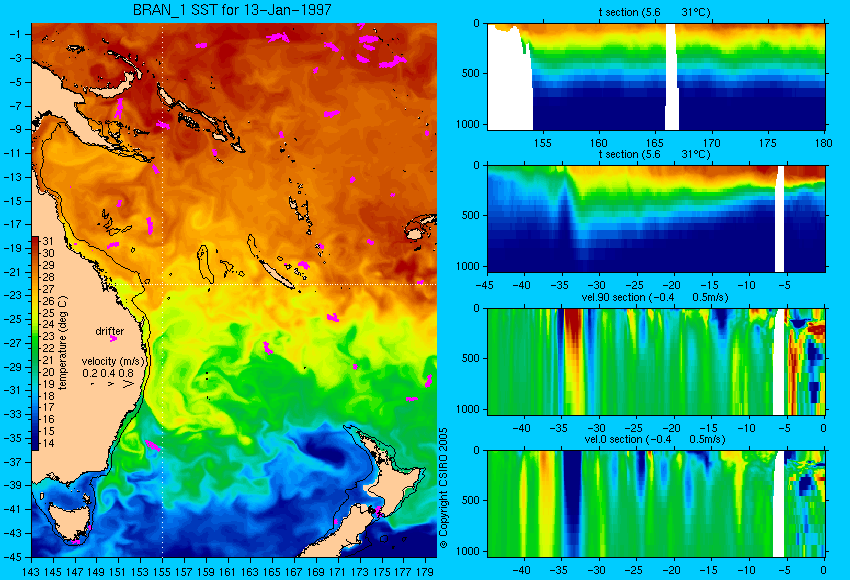Select the '0.2' velocity legend value
The height and width of the screenshot is (580, 850).
click(90, 373)
